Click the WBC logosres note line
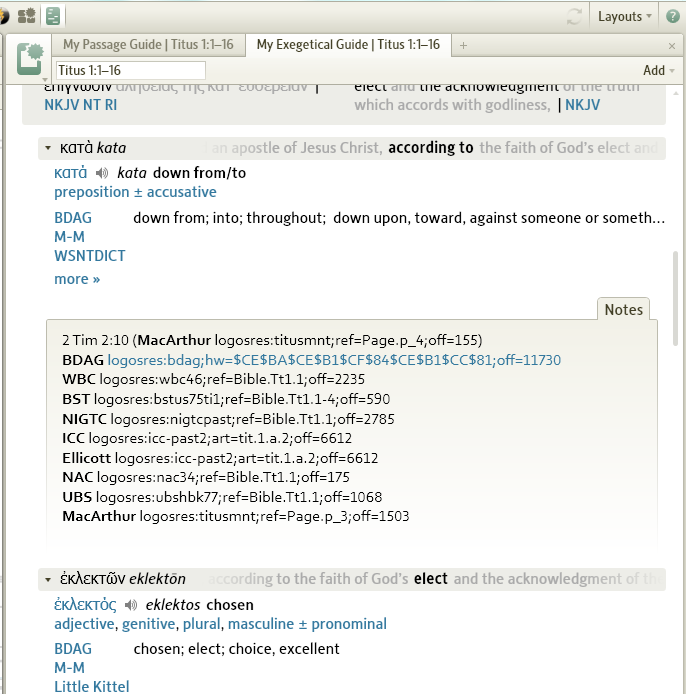 tap(213, 379)
